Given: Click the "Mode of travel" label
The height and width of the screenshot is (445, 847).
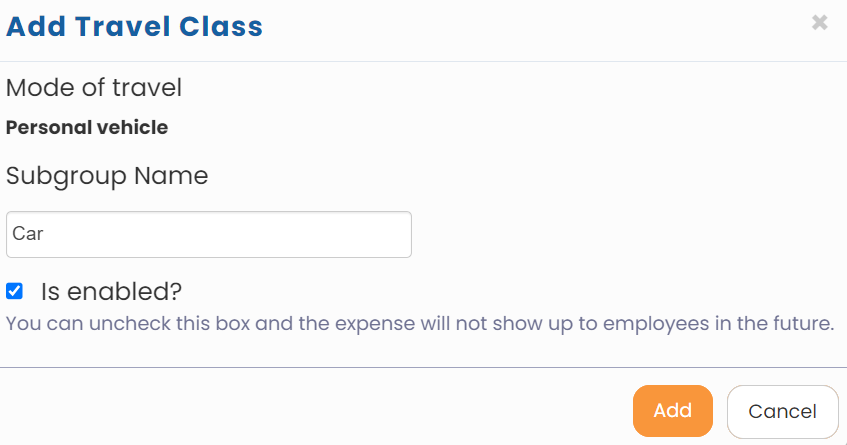Looking at the screenshot, I should click(x=94, y=88).
